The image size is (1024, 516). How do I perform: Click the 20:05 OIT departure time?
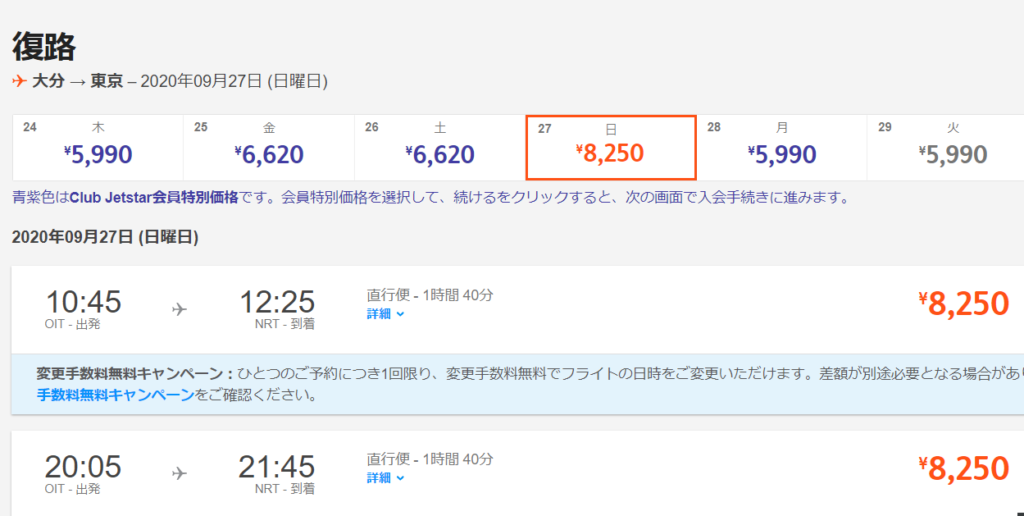point(83,467)
